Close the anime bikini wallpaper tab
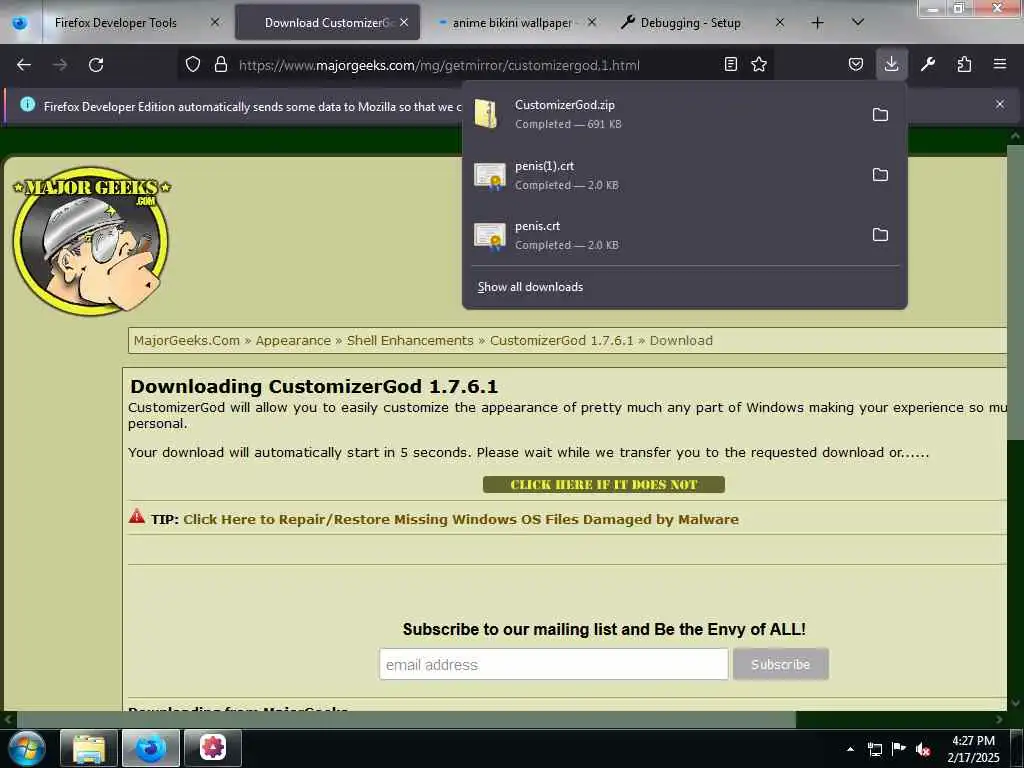The image size is (1024, 768). pyautogui.click(x=592, y=22)
